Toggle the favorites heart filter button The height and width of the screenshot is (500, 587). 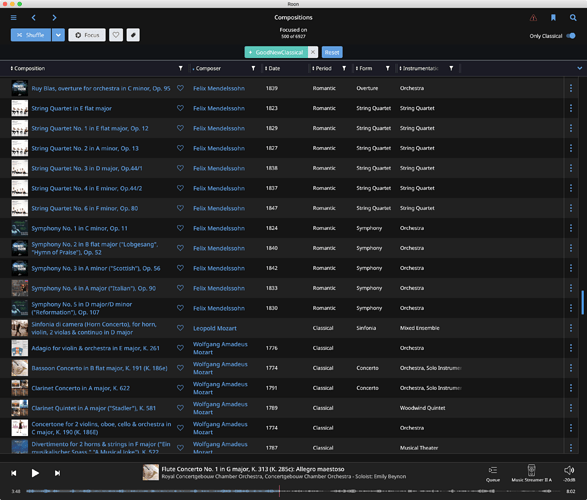pyautogui.click(x=116, y=35)
